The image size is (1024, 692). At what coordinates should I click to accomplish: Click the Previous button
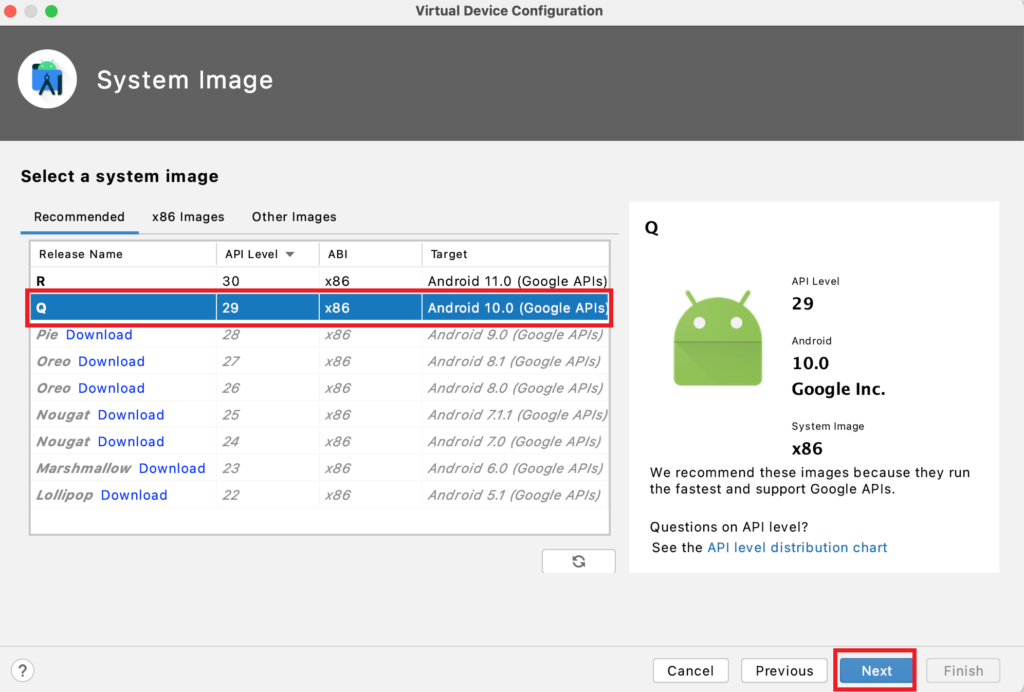pyautogui.click(x=784, y=670)
